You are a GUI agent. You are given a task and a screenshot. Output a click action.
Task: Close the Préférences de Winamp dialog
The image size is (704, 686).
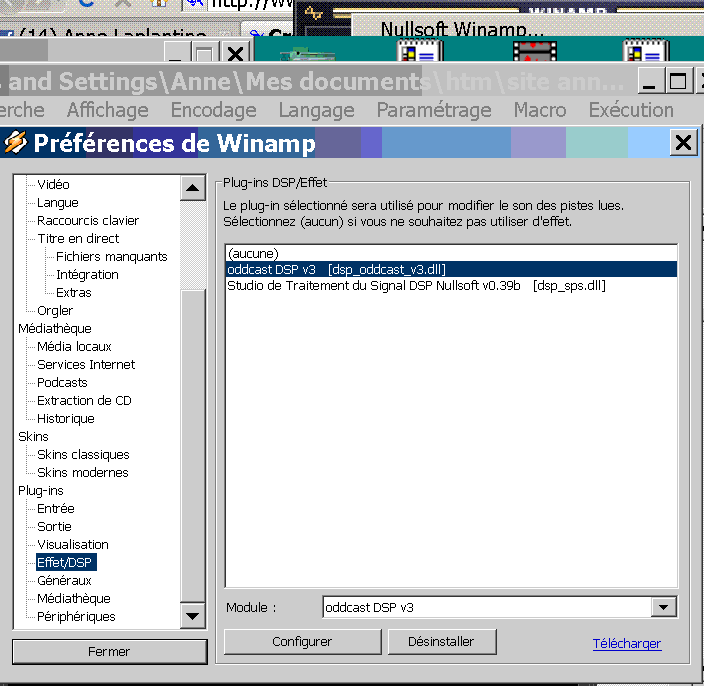pyautogui.click(x=683, y=143)
